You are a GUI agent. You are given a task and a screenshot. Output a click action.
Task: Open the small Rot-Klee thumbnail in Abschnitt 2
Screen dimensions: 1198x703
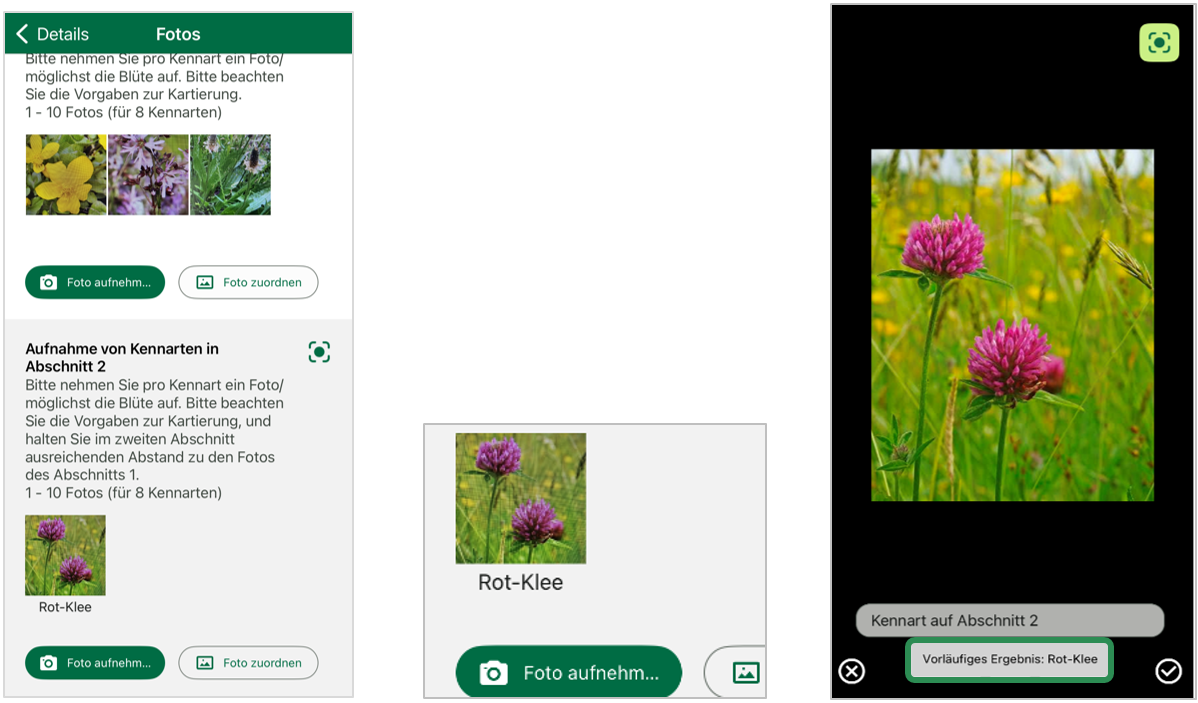click(65, 555)
